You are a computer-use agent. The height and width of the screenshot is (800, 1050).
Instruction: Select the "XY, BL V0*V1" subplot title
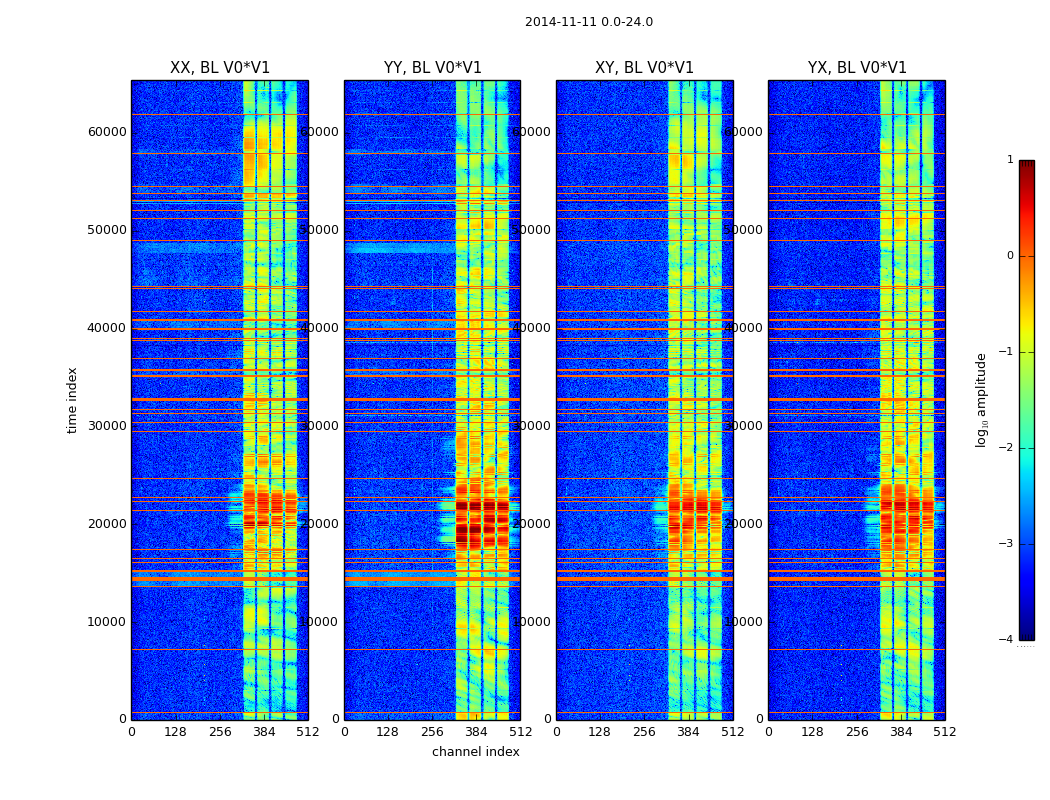pyautogui.click(x=644, y=68)
